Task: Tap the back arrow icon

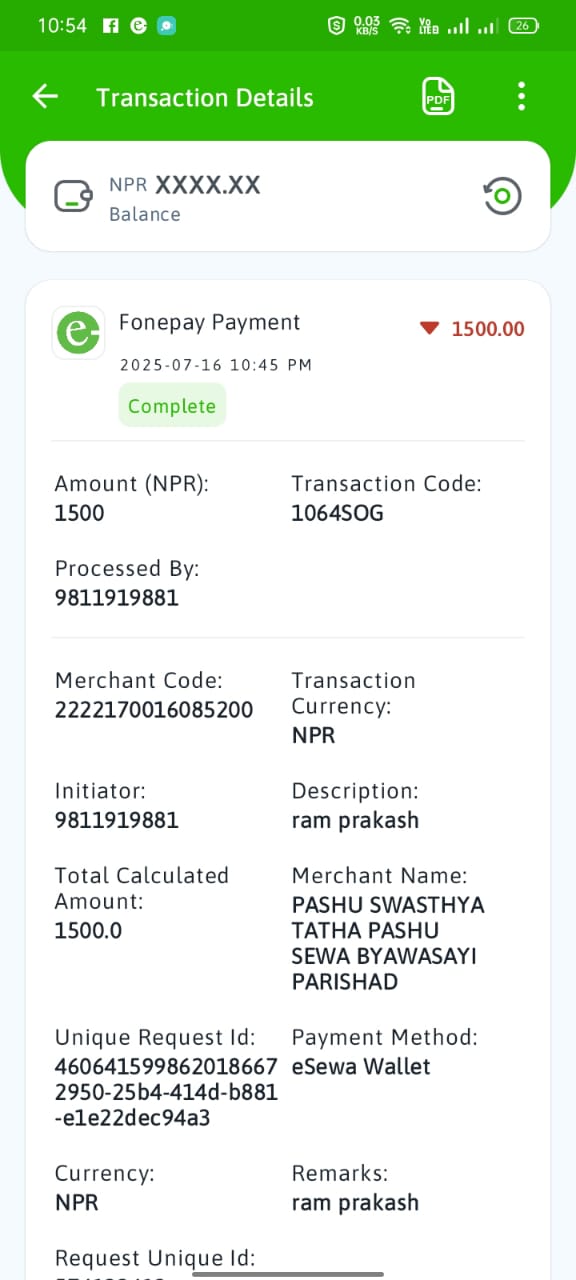Action: (x=45, y=96)
